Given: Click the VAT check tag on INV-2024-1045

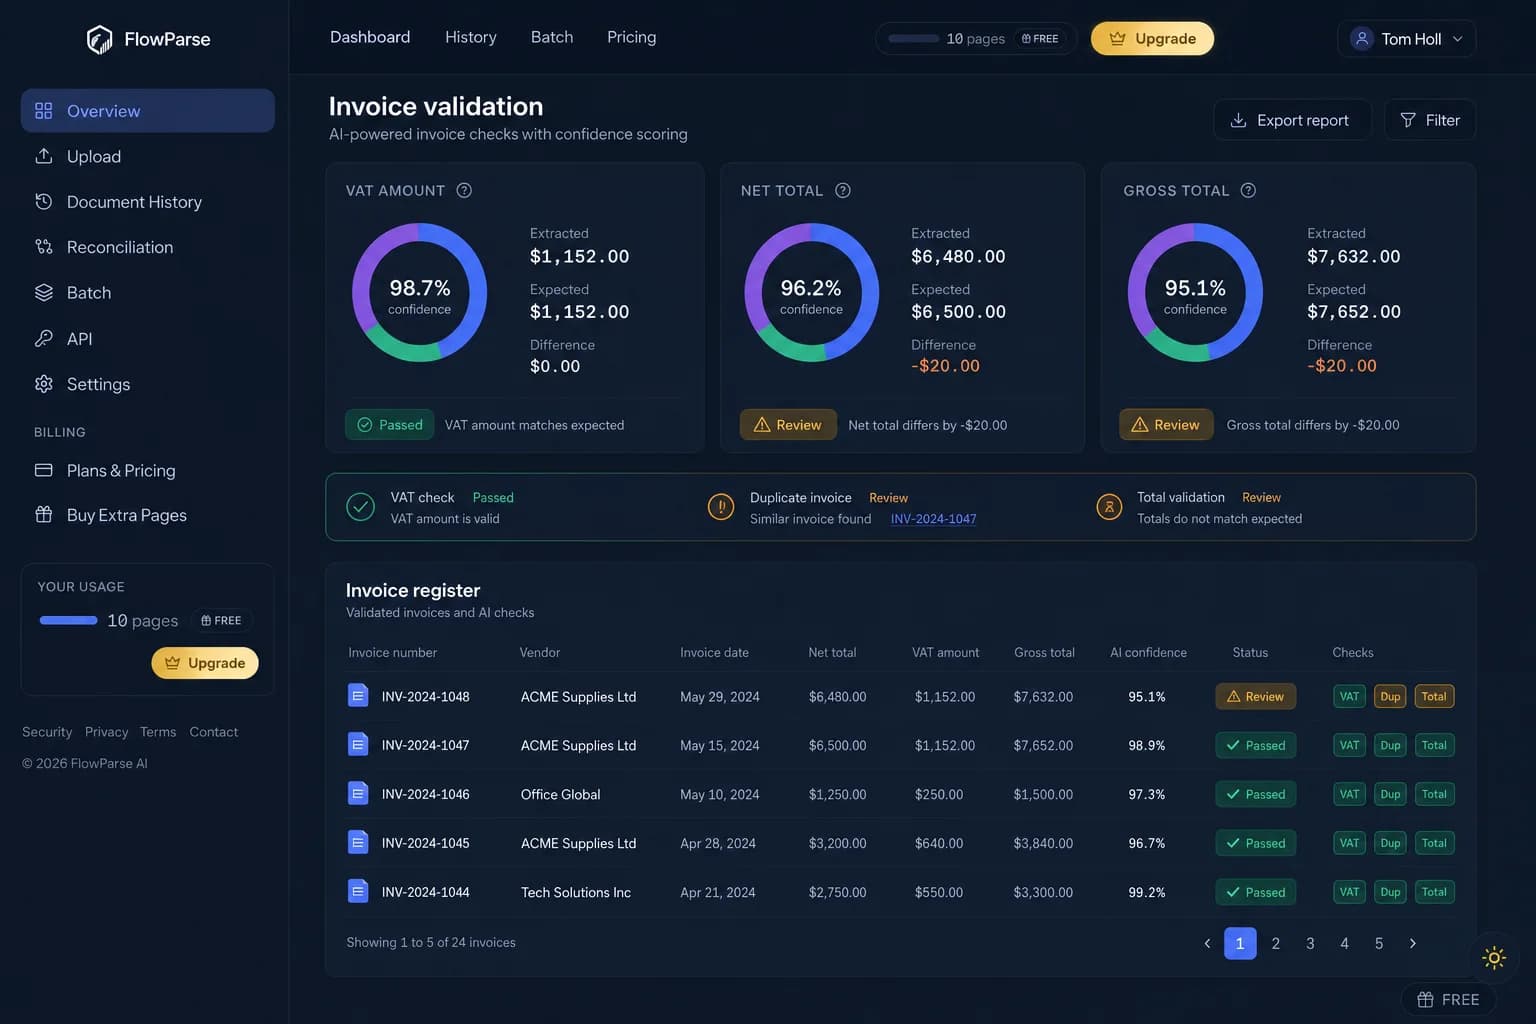Looking at the screenshot, I should click(1349, 843).
